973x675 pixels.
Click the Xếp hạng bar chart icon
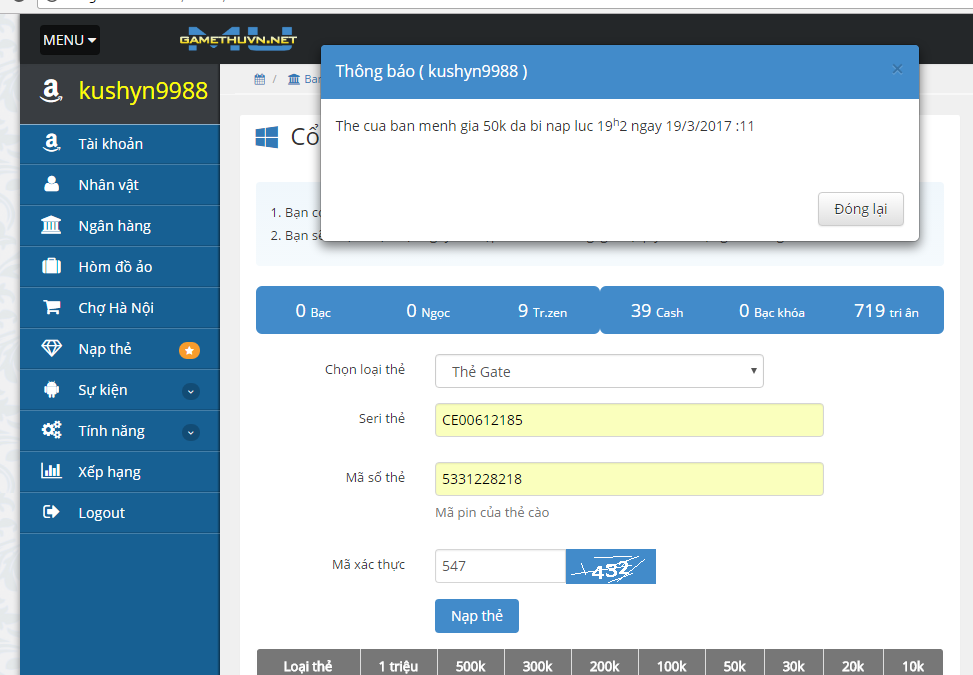coord(52,471)
